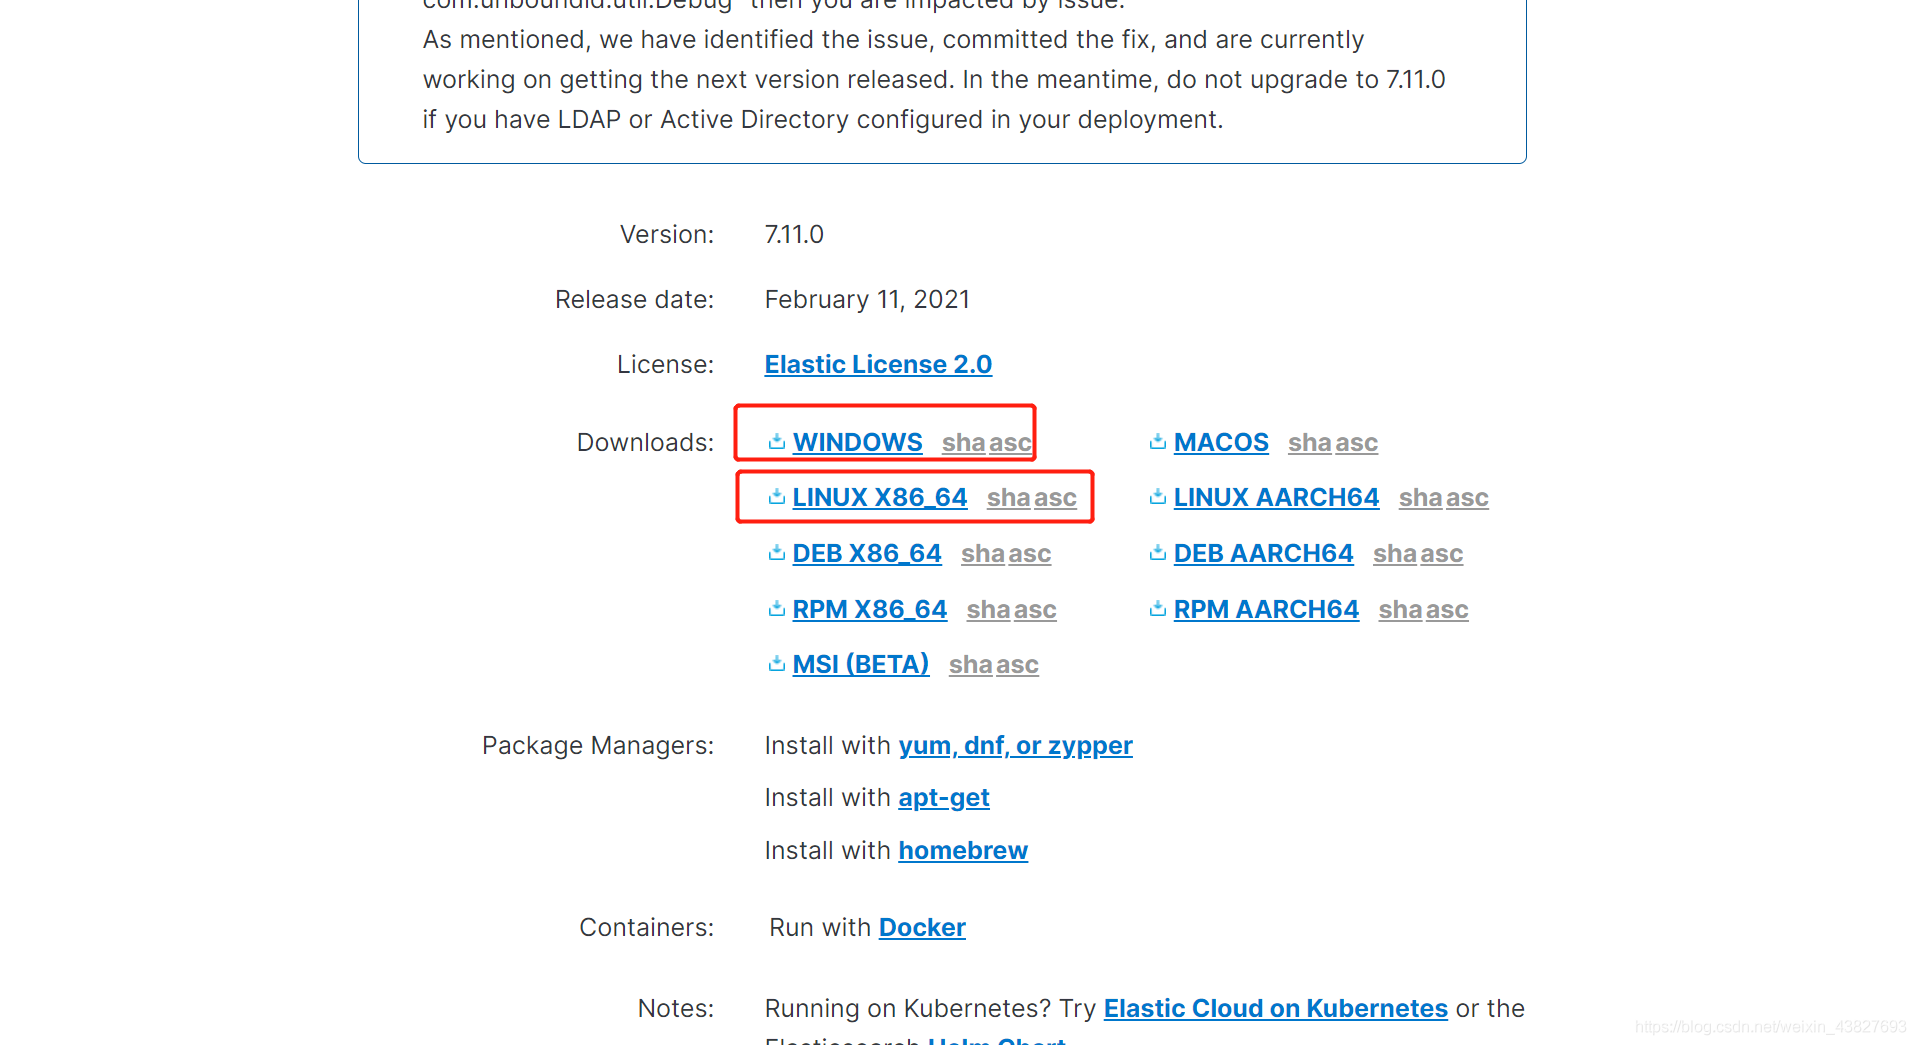This screenshot has height=1045, width=1916.
Task: Download the MSI (BETA) installer
Action: 861,664
